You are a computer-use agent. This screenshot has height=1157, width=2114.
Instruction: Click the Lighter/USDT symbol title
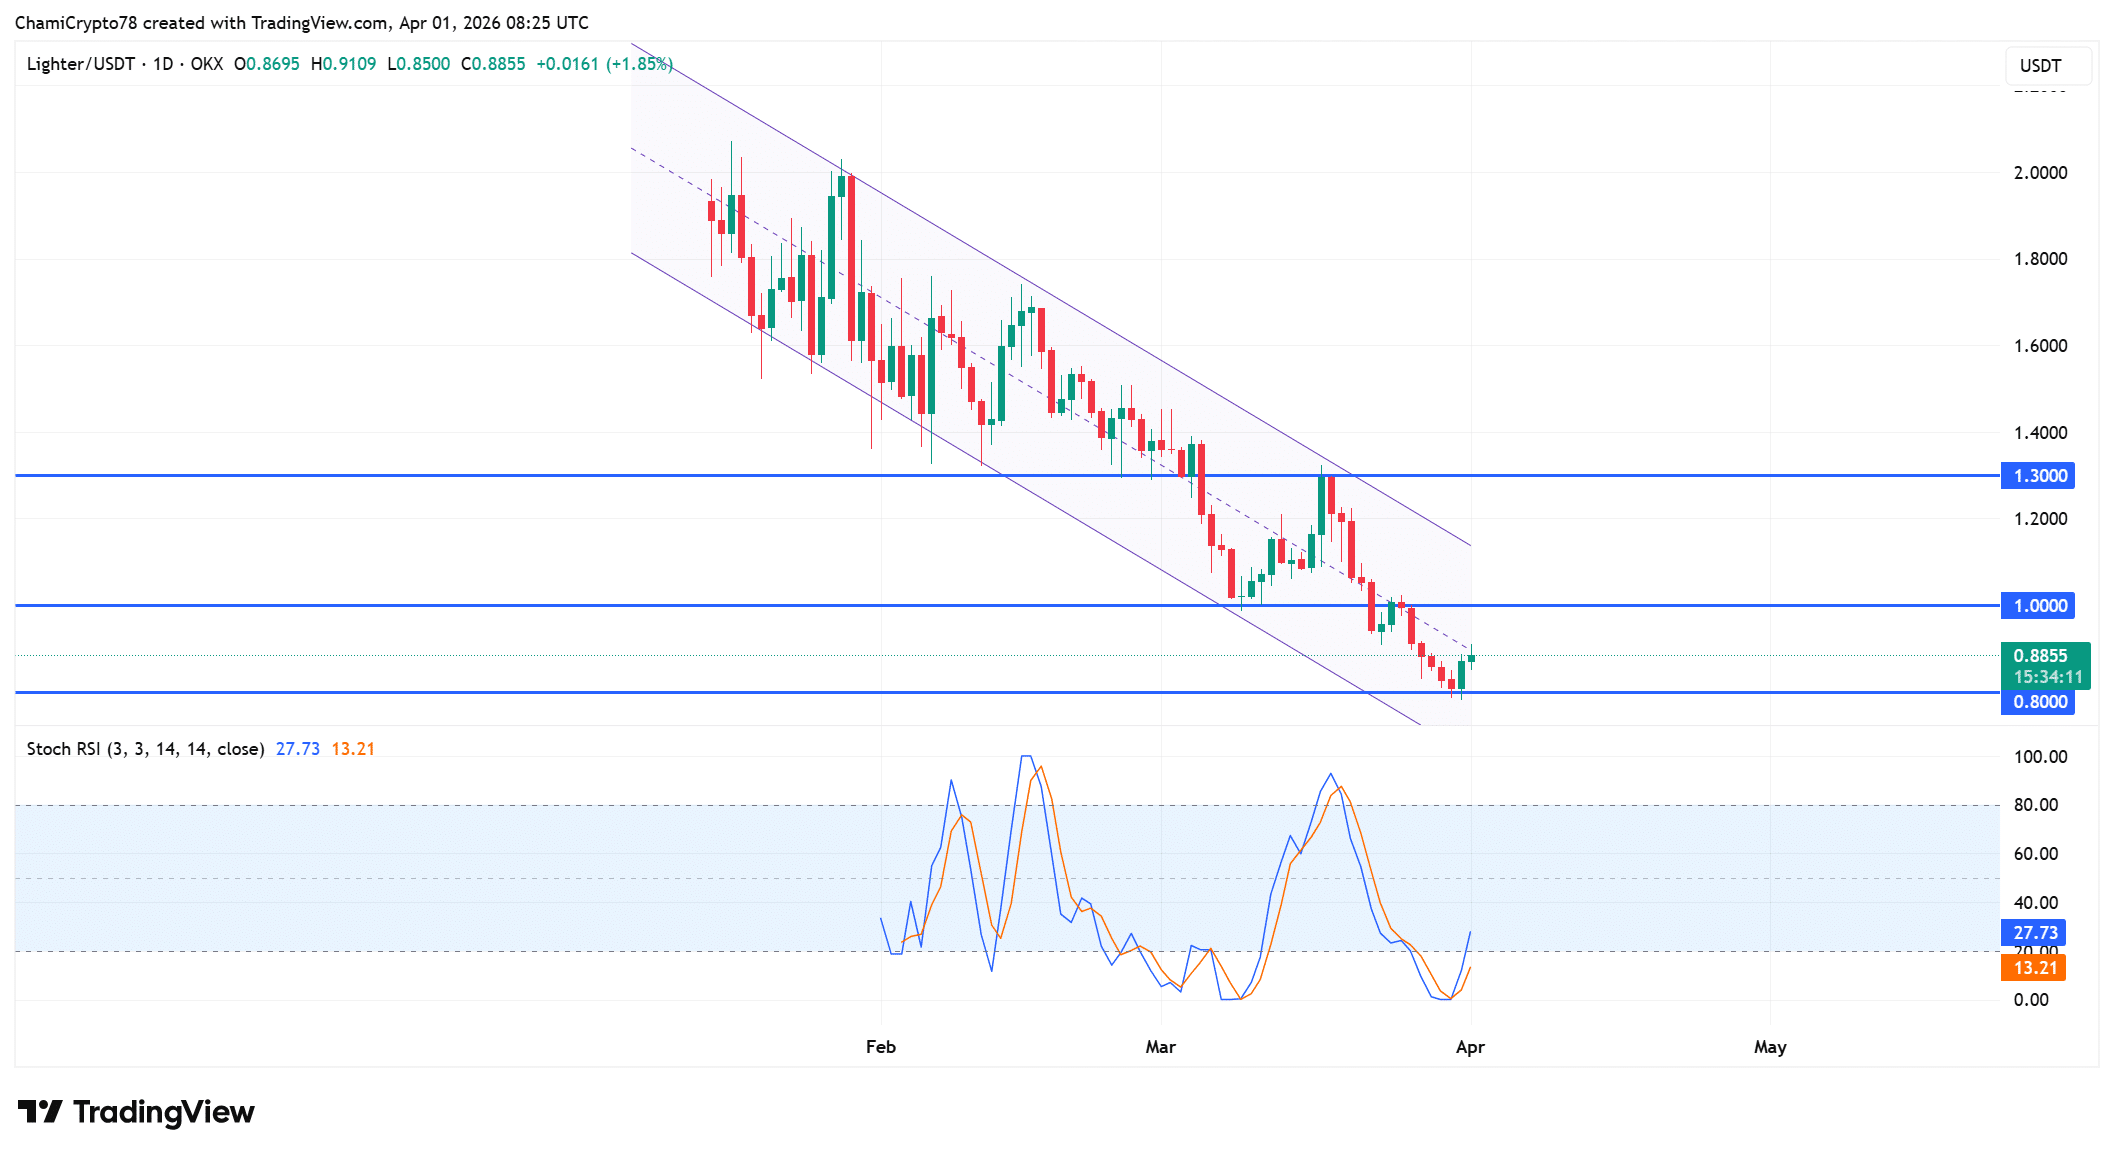coord(80,64)
